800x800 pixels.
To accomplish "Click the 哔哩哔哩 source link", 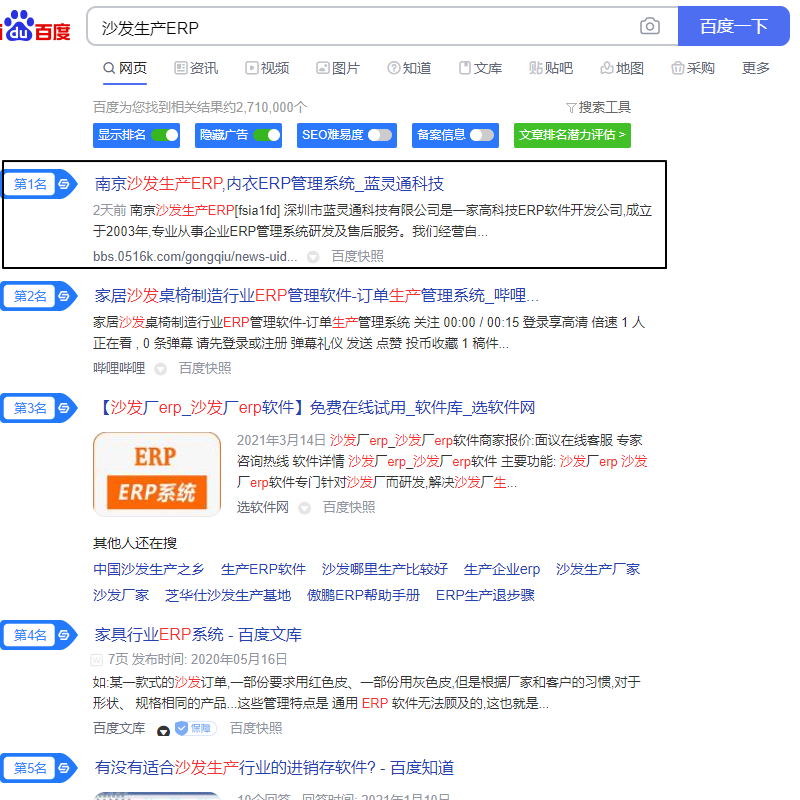I will 119,368.
